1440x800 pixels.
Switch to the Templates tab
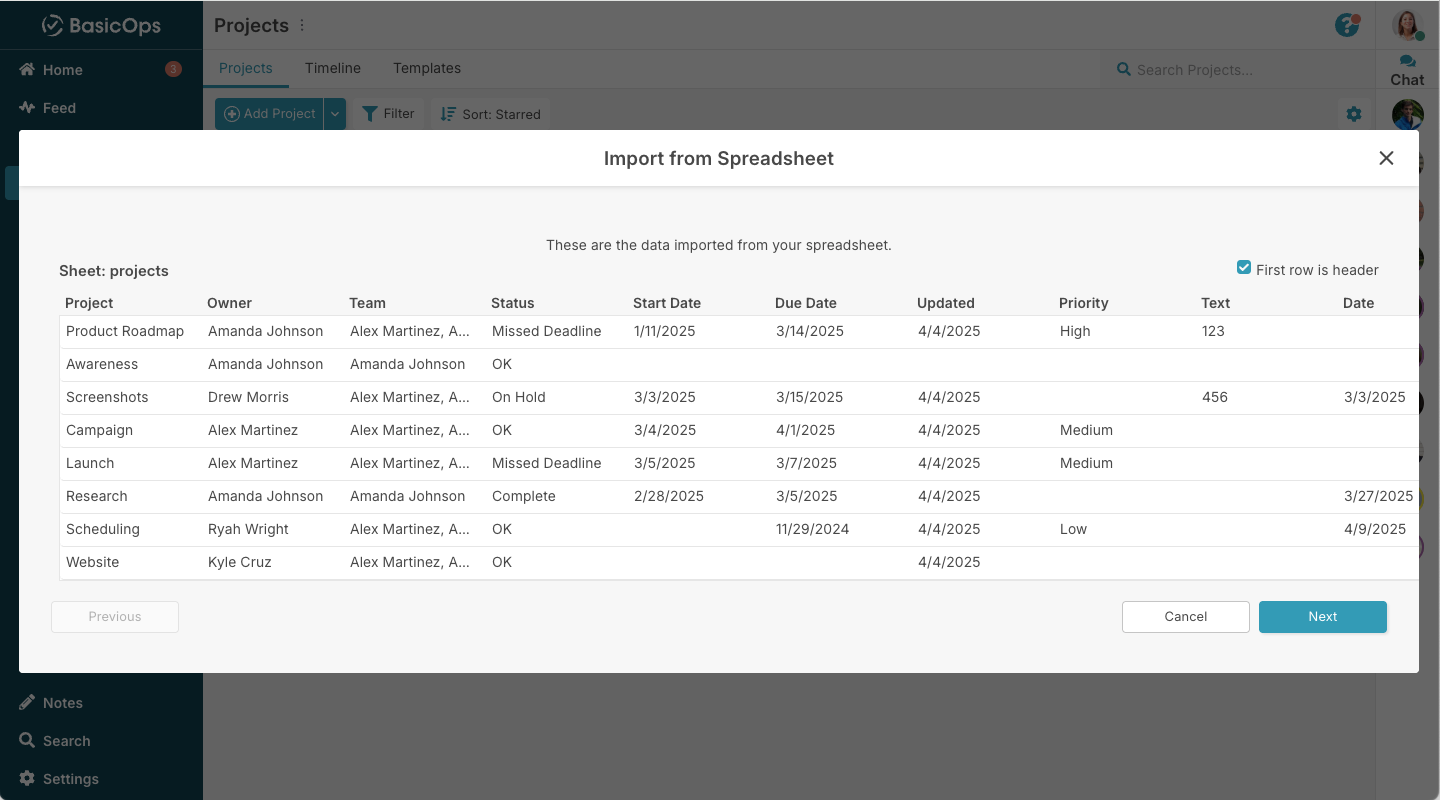[426, 68]
